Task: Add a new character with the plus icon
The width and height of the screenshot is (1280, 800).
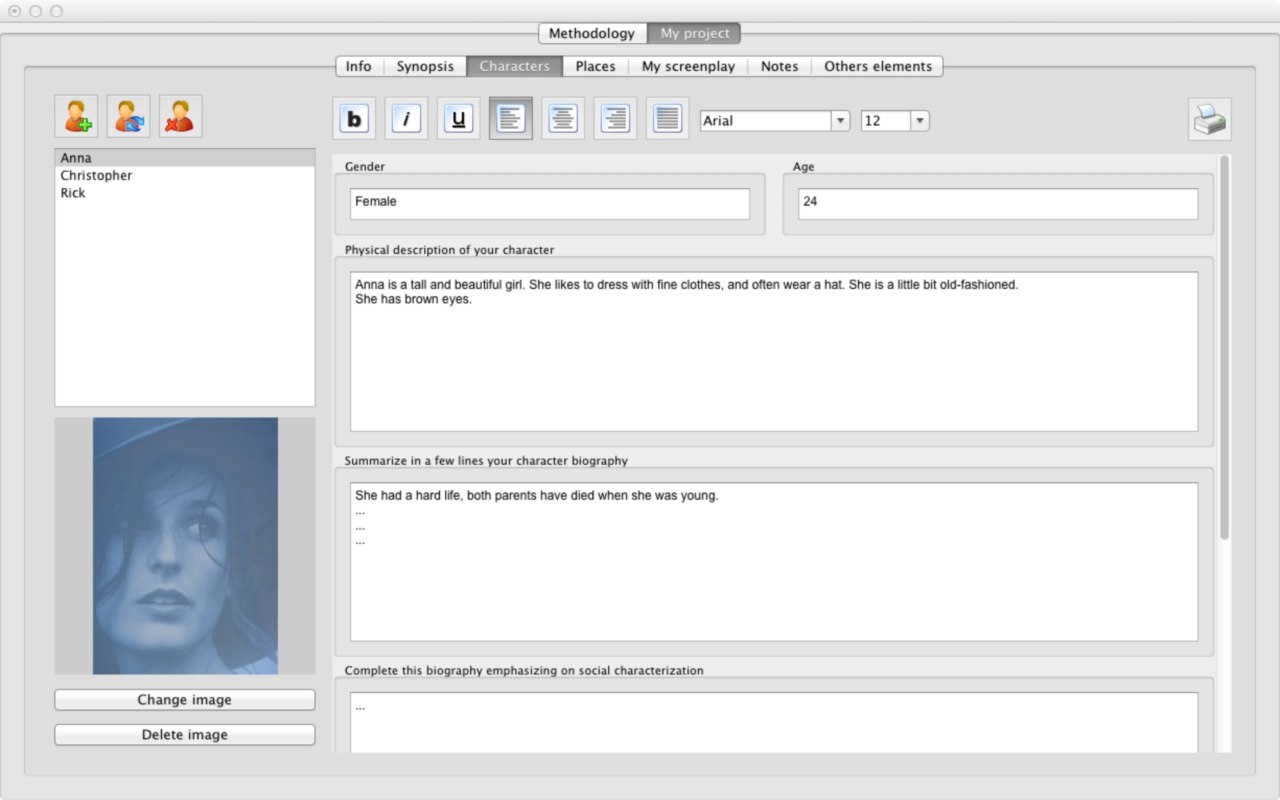Action: [77, 116]
